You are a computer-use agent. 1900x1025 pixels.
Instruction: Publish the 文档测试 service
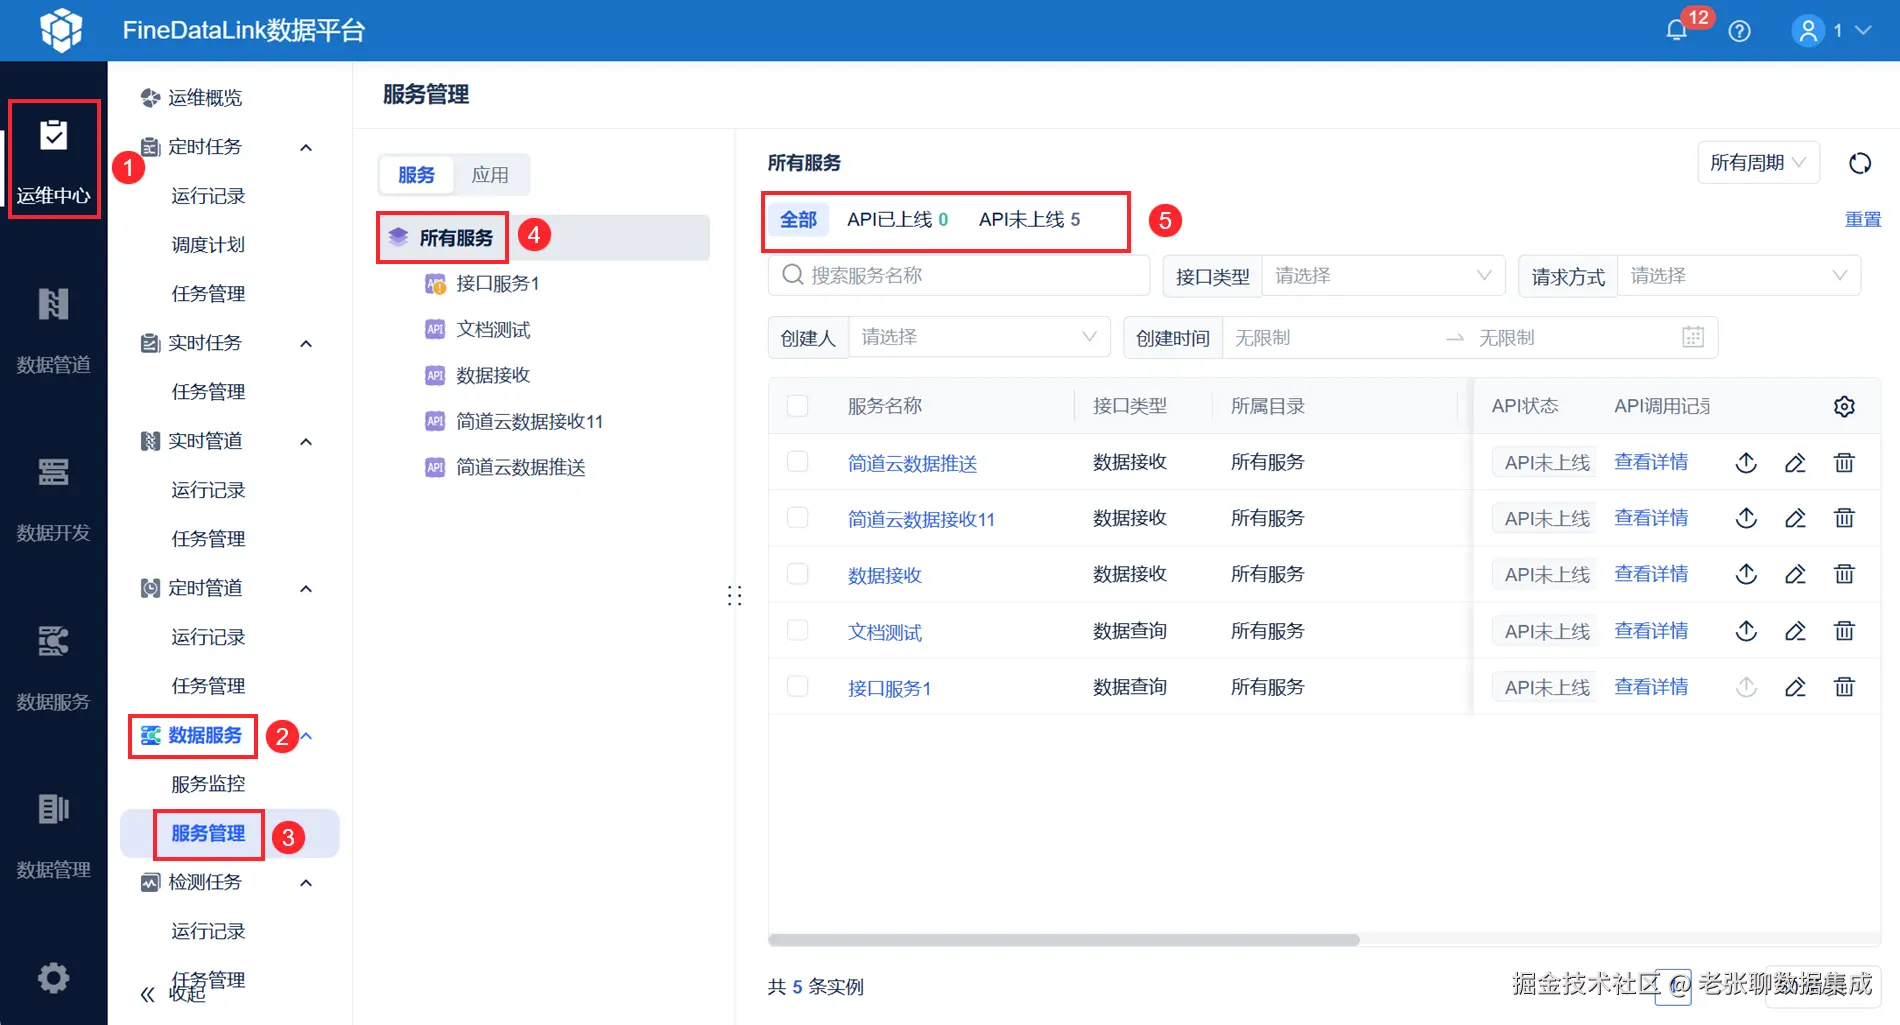1746,631
